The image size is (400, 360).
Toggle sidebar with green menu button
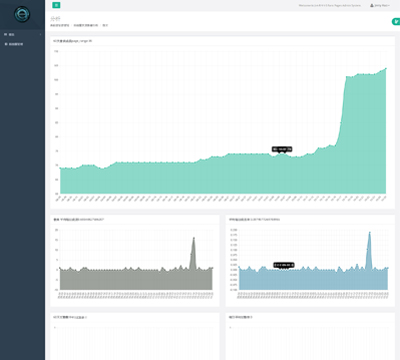(56, 5)
